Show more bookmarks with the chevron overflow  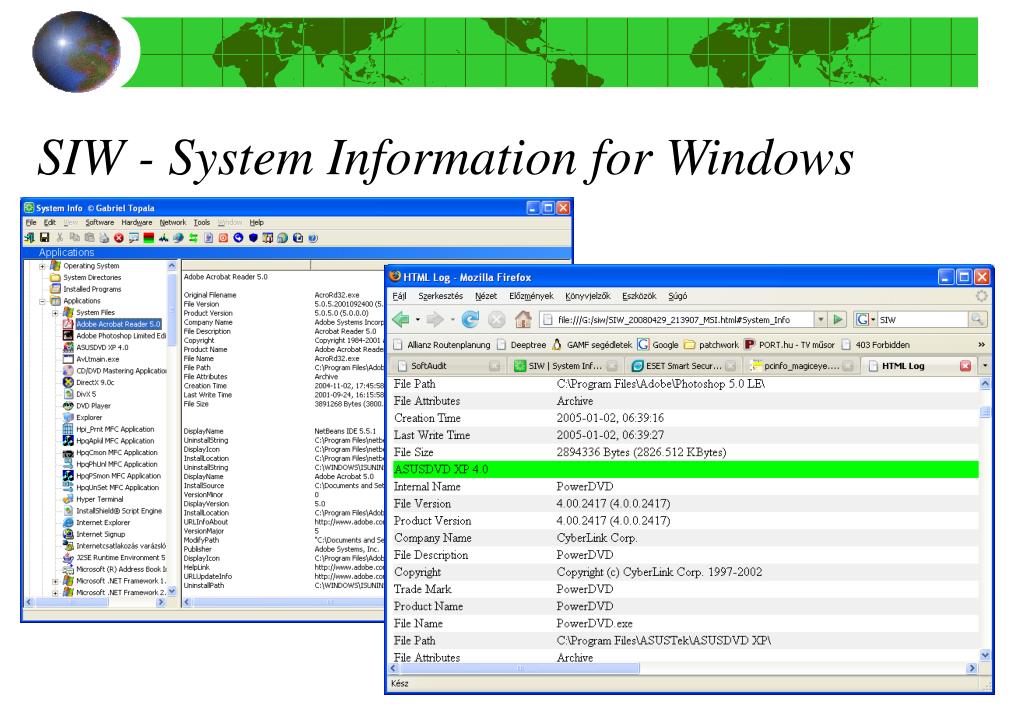(x=981, y=345)
